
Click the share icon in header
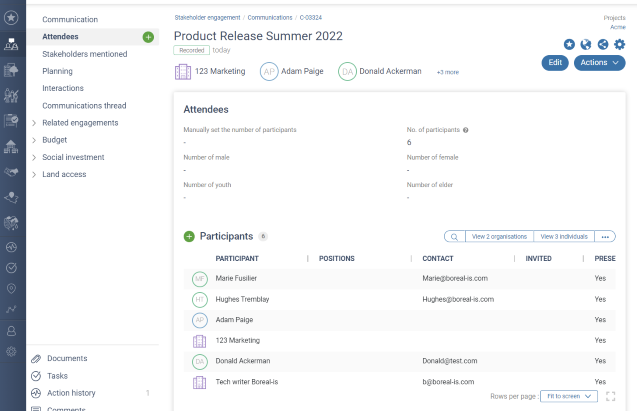(x=603, y=44)
